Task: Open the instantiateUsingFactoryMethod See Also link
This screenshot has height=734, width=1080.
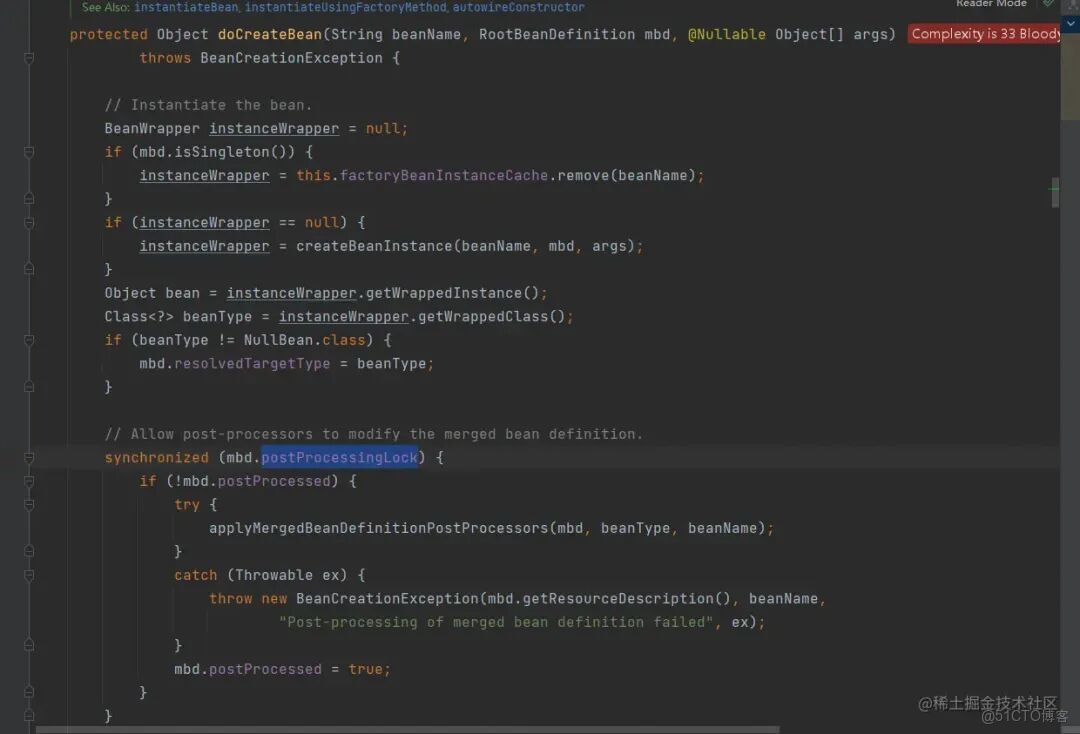Action: 346,7
